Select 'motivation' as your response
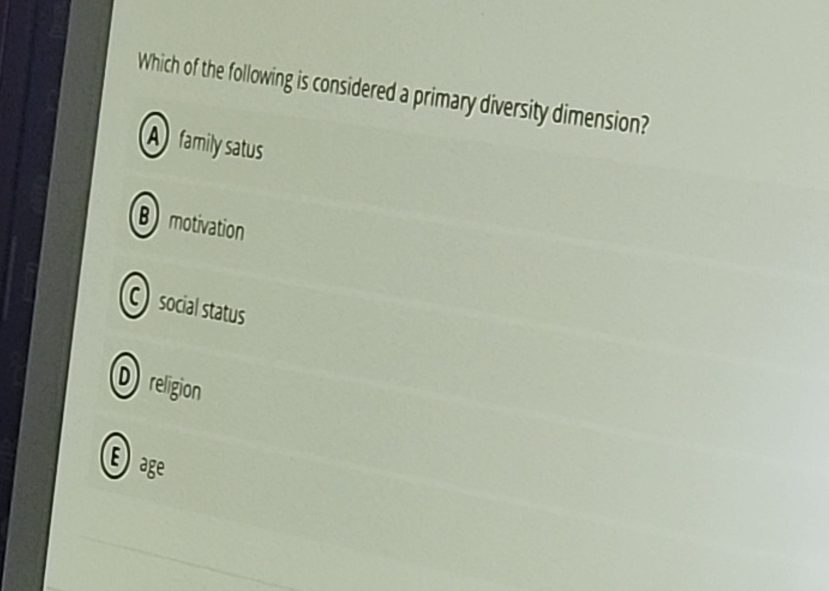Screen dimensions: 829x591 207,227
